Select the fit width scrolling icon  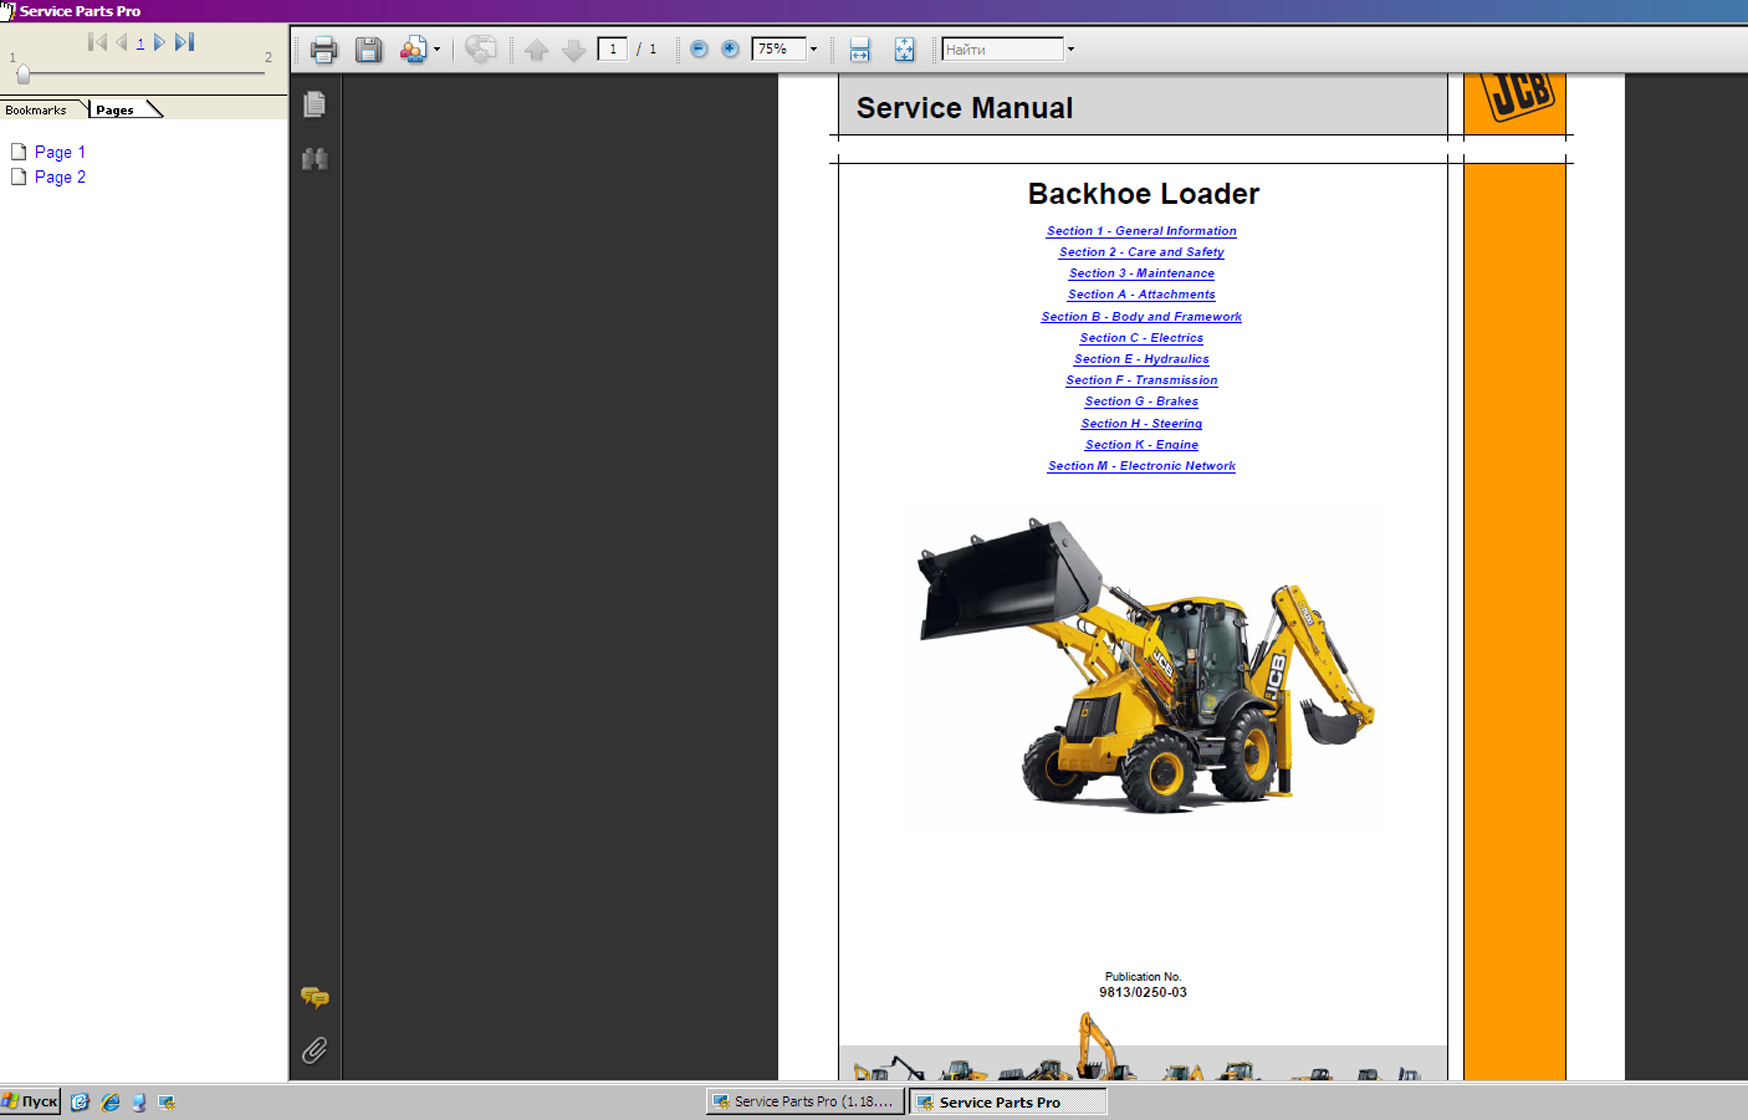tap(859, 49)
